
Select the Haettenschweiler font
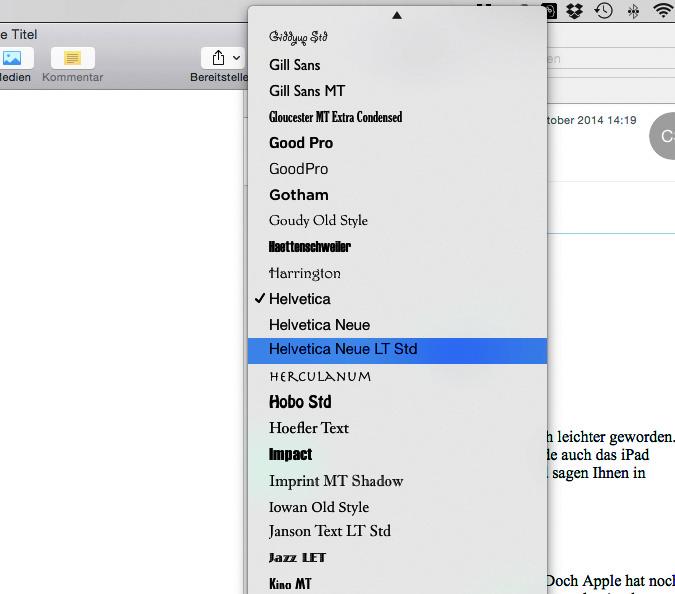[x=397, y=247]
